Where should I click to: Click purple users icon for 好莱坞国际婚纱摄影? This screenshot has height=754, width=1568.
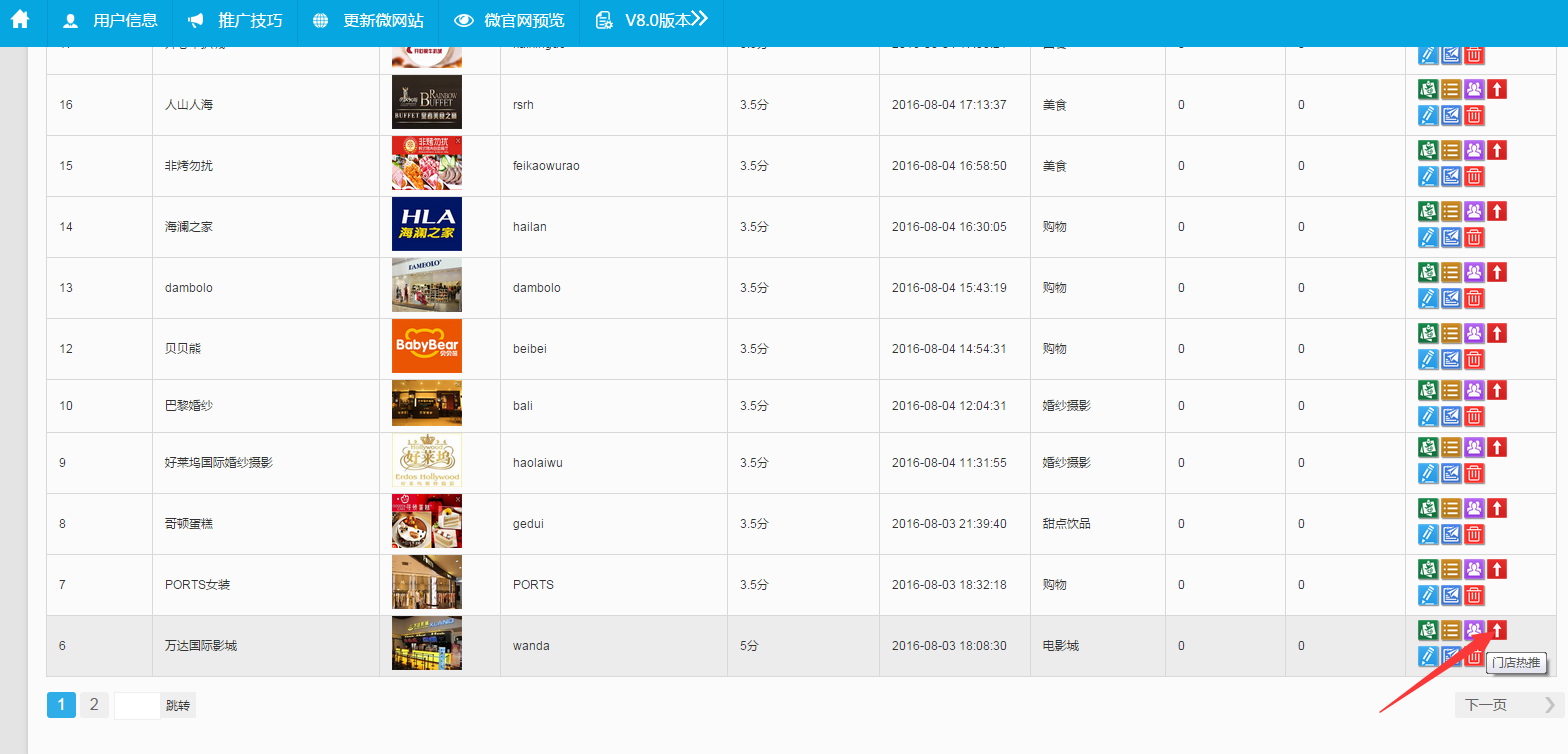pos(1474,447)
